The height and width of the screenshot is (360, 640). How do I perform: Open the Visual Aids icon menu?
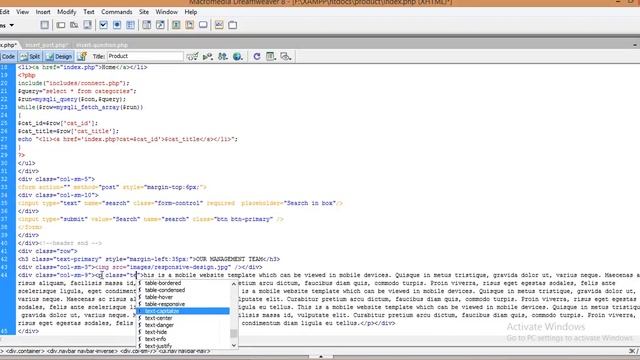coord(286,56)
